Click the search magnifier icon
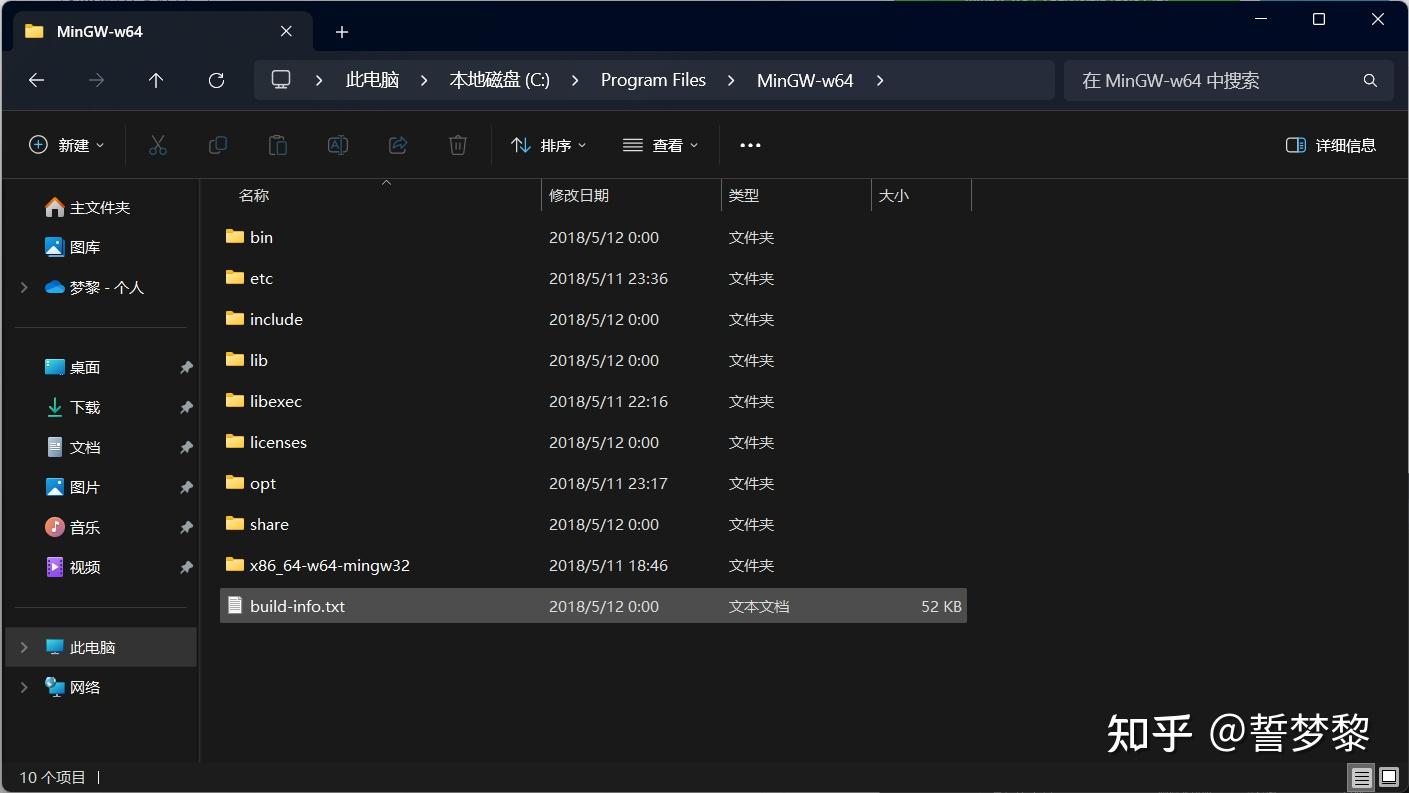The width and height of the screenshot is (1409, 793). pyautogui.click(x=1370, y=80)
